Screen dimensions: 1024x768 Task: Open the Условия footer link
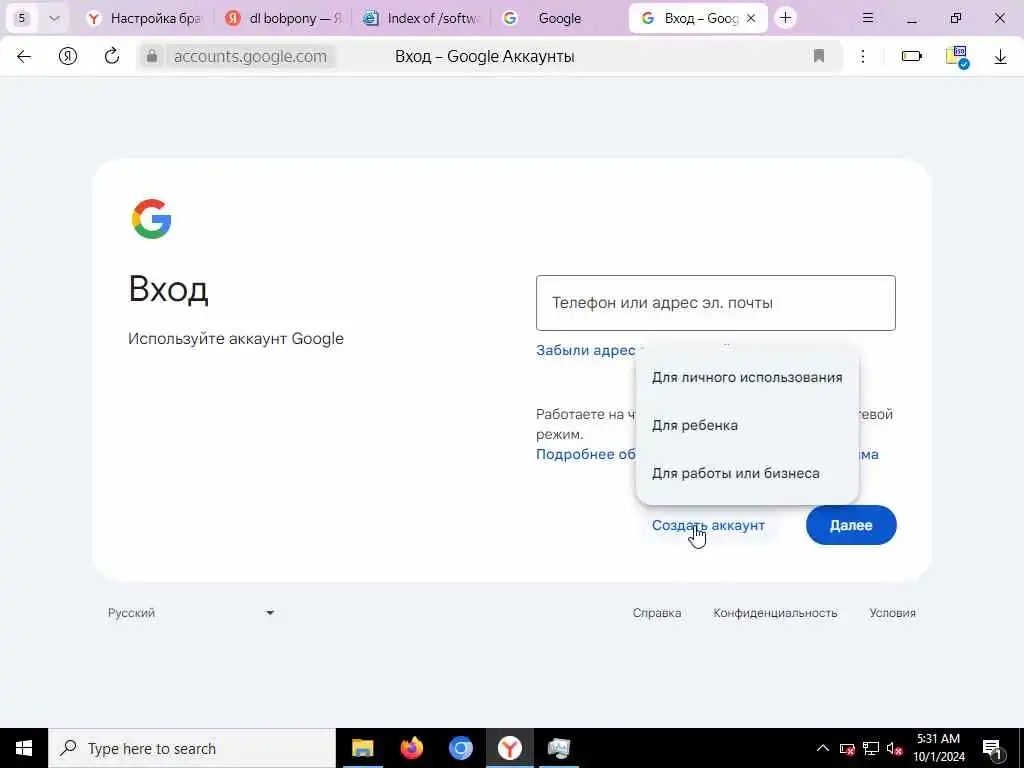point(892,613)
